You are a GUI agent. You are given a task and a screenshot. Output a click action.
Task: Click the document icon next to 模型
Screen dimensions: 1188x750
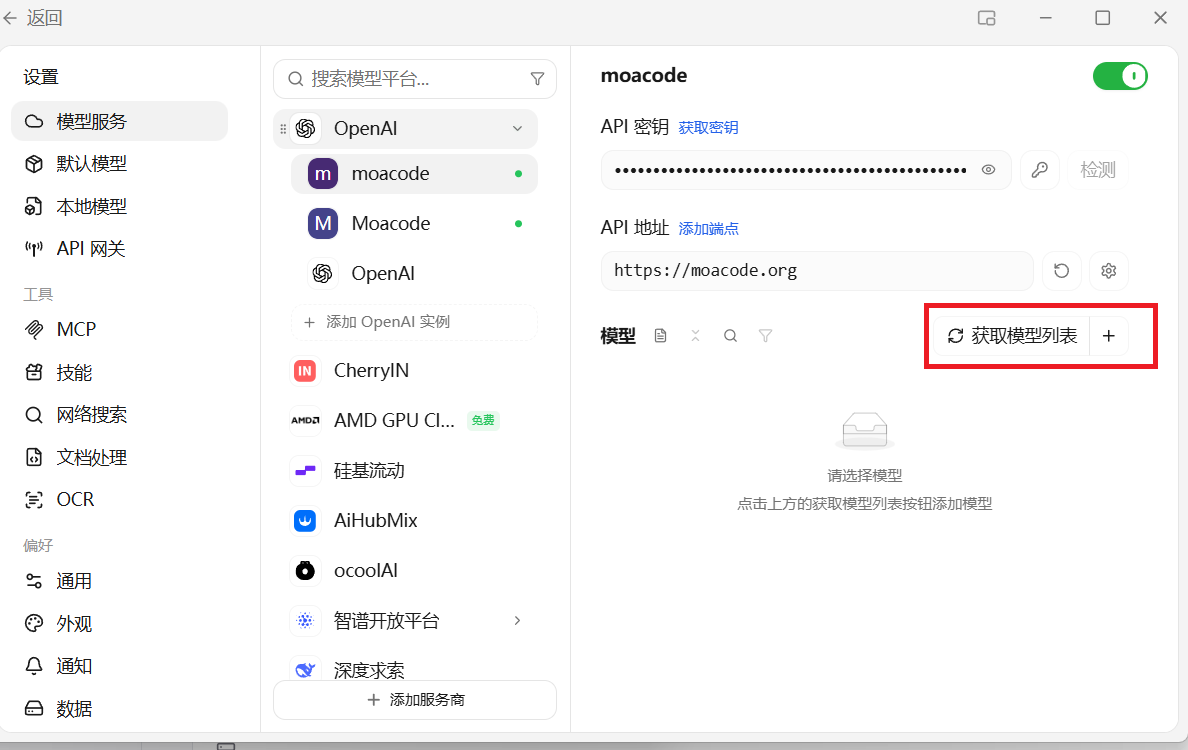tap(661, 336)
